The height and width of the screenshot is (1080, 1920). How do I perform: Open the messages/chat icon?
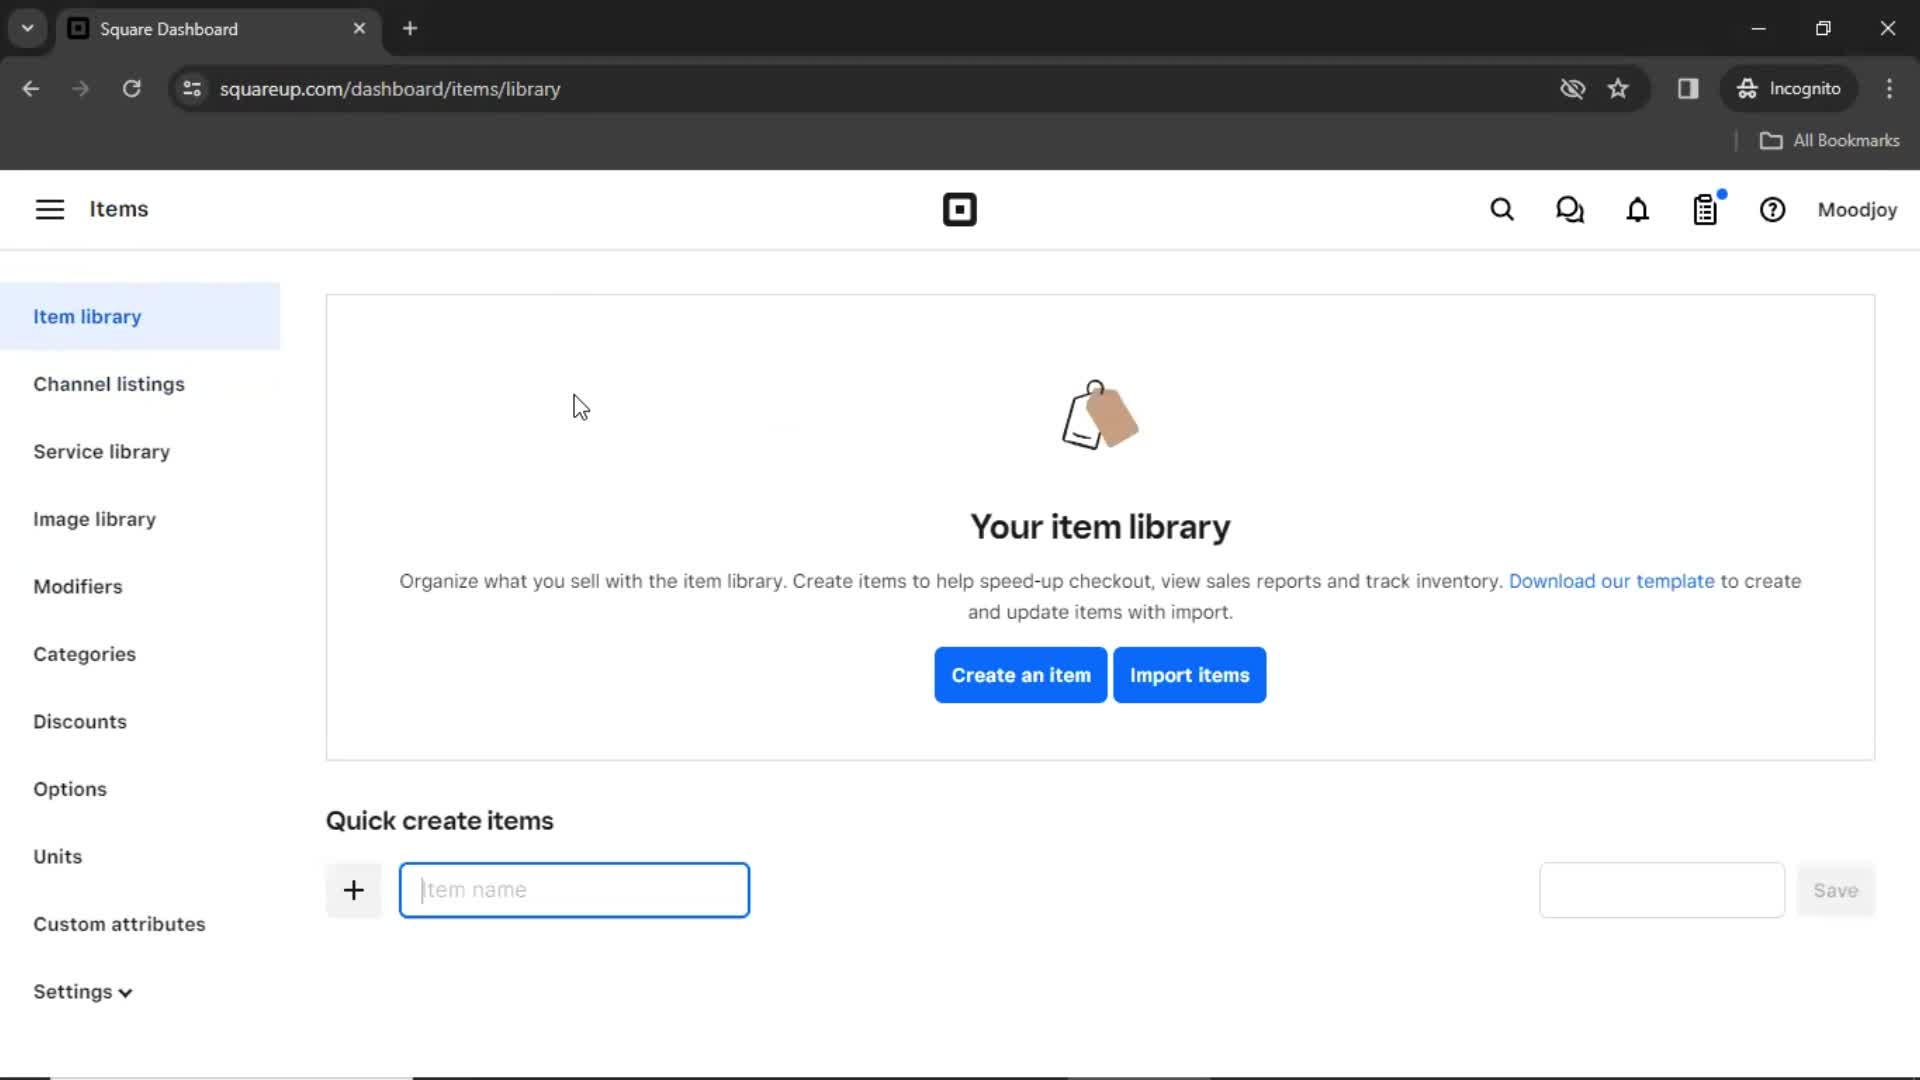click(1571, 210)
